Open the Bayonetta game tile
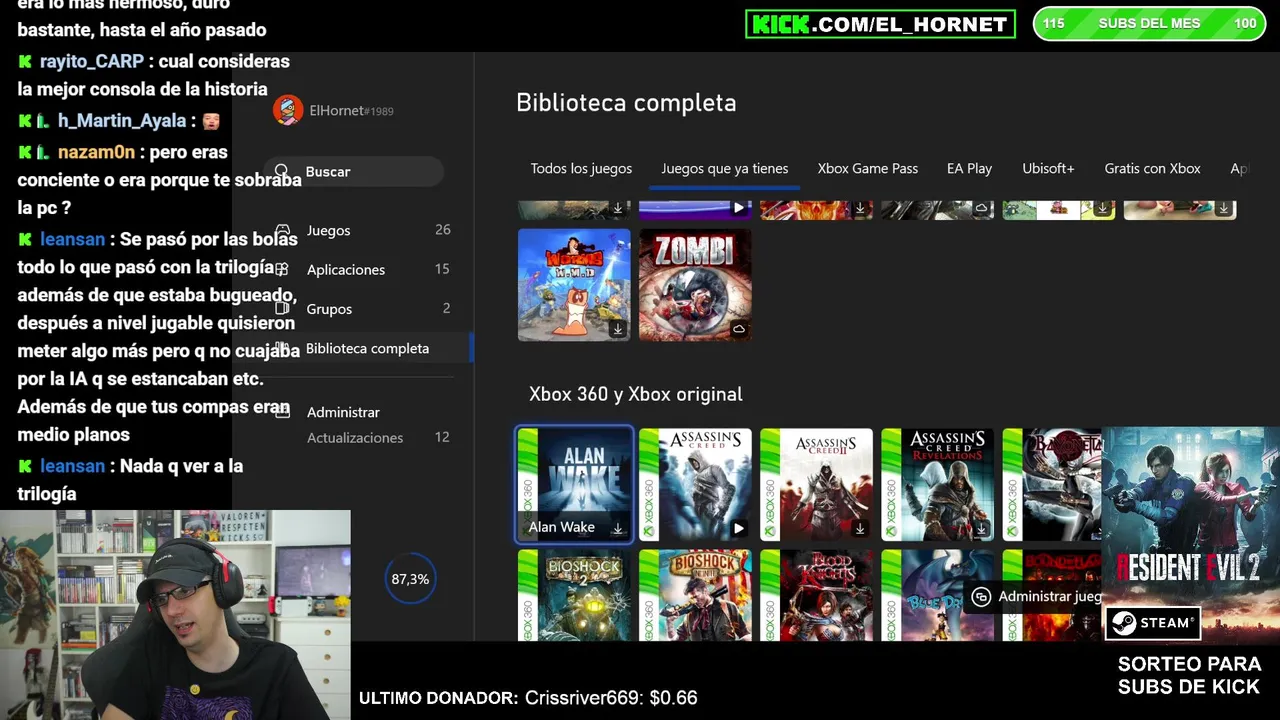This screenshot has width=1280, height=720. pos(1052,485)
